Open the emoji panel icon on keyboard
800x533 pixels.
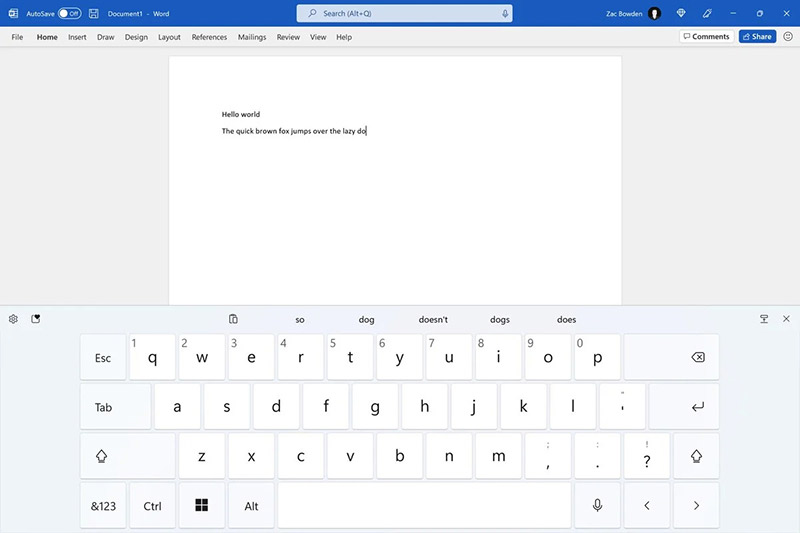click(36, 319)
